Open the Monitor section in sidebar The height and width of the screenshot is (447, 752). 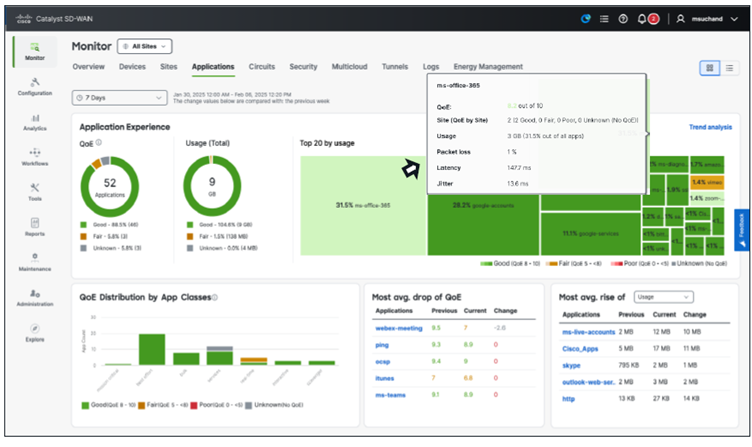click(x=35, y=51)
